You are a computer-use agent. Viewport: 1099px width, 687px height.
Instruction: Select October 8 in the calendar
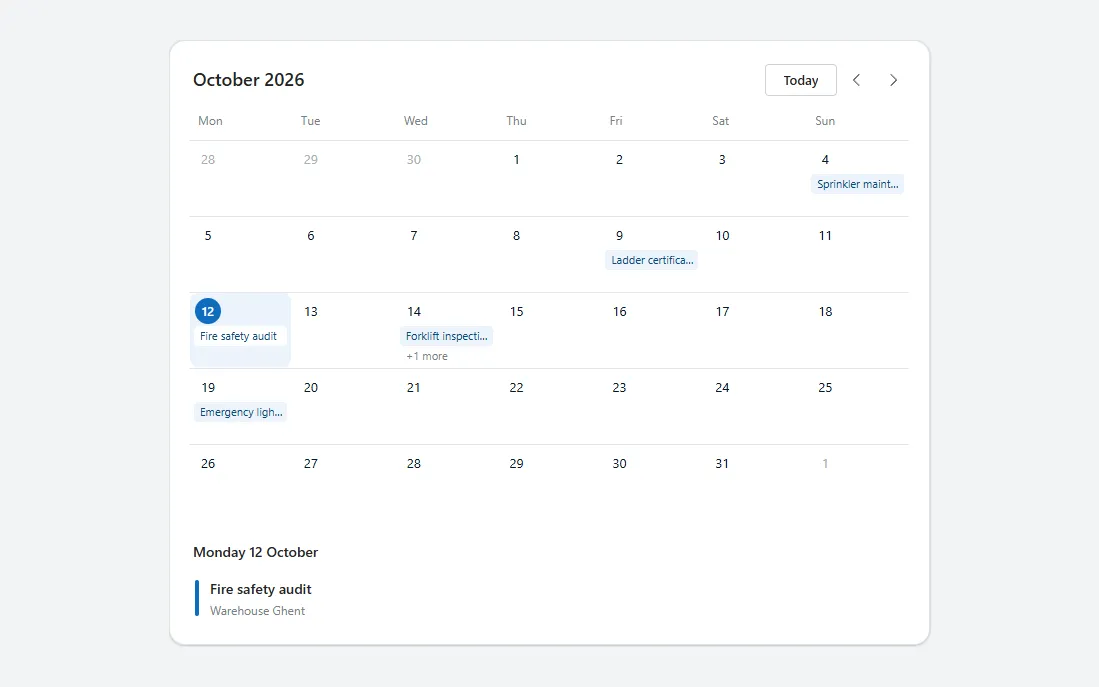(x=517, y=236)
